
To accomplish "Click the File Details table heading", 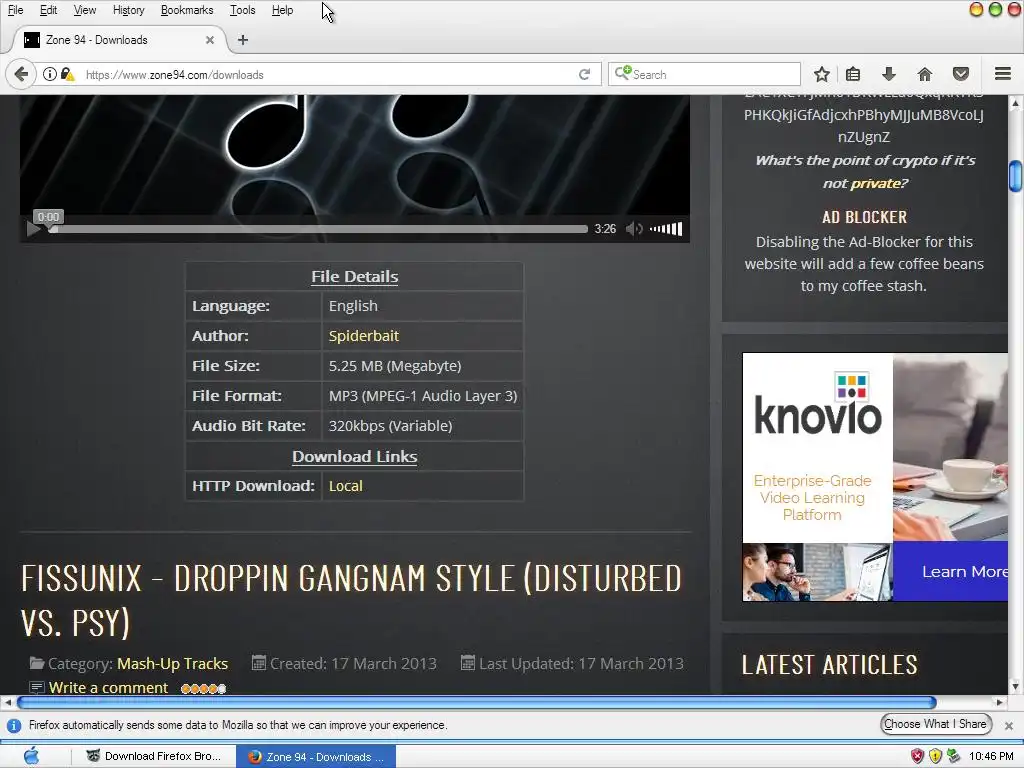I will pyautogui.click(x=355, y=276).
